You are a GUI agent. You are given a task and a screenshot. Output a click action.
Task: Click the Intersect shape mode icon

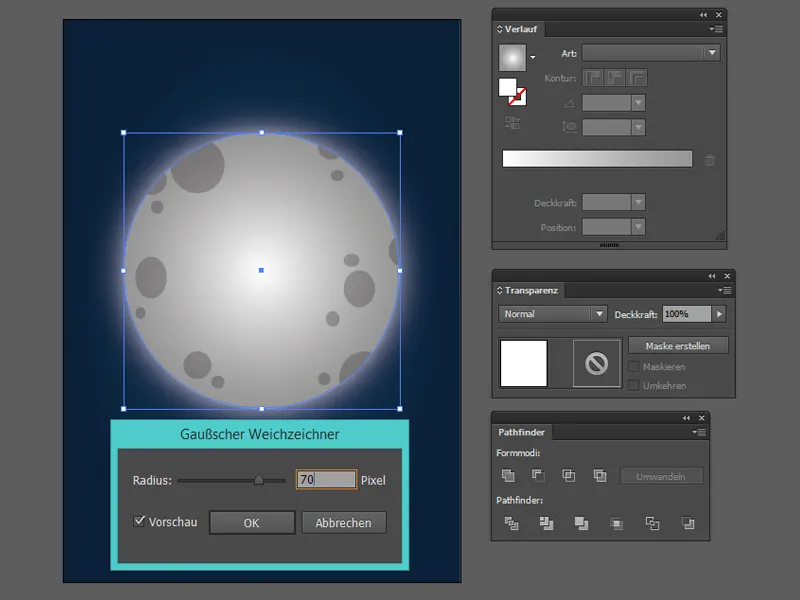point(568,476)
